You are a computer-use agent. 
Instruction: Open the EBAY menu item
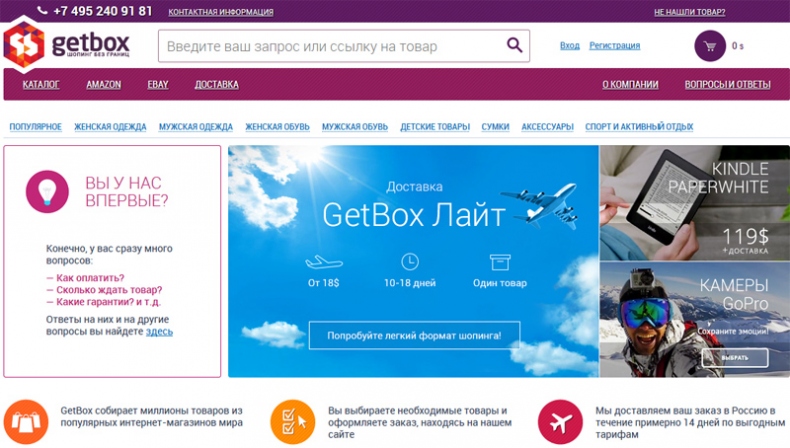(158, 85)
